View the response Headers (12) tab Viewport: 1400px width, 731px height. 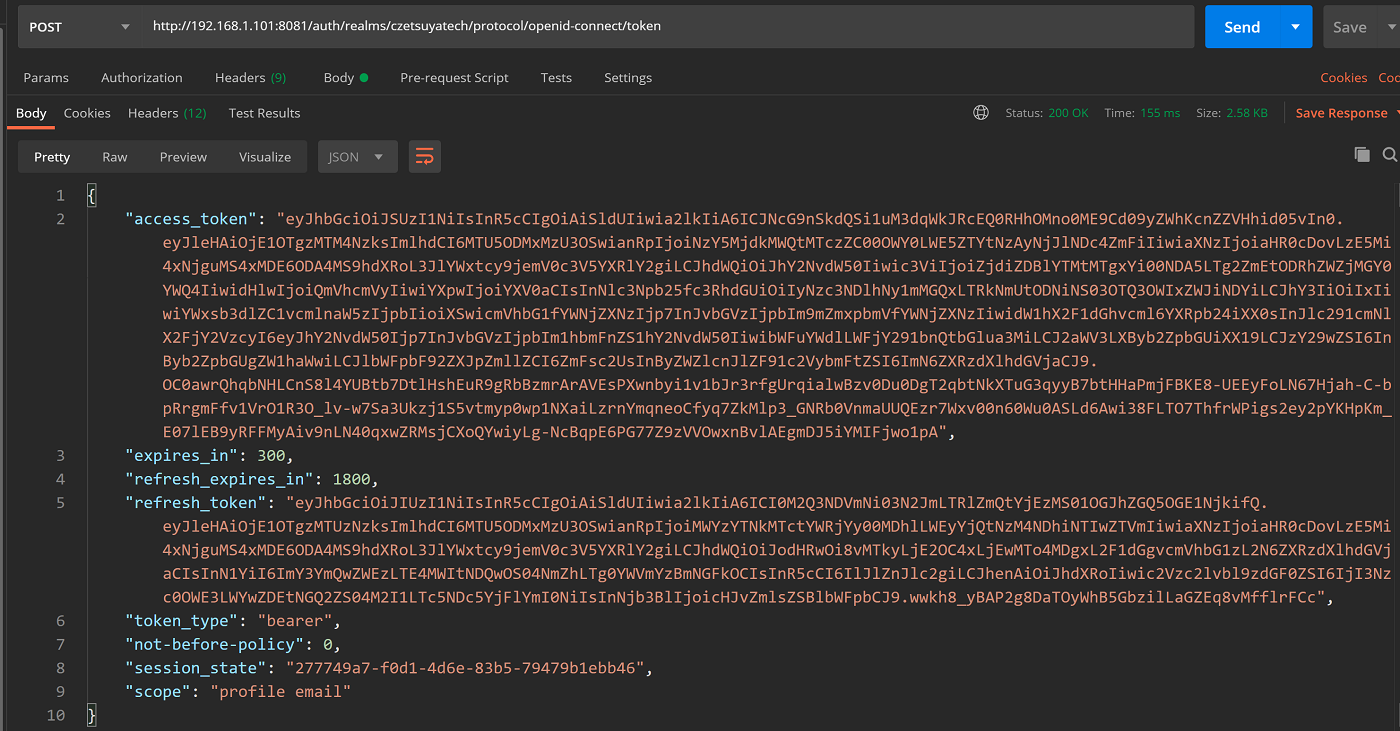[167, 113]
